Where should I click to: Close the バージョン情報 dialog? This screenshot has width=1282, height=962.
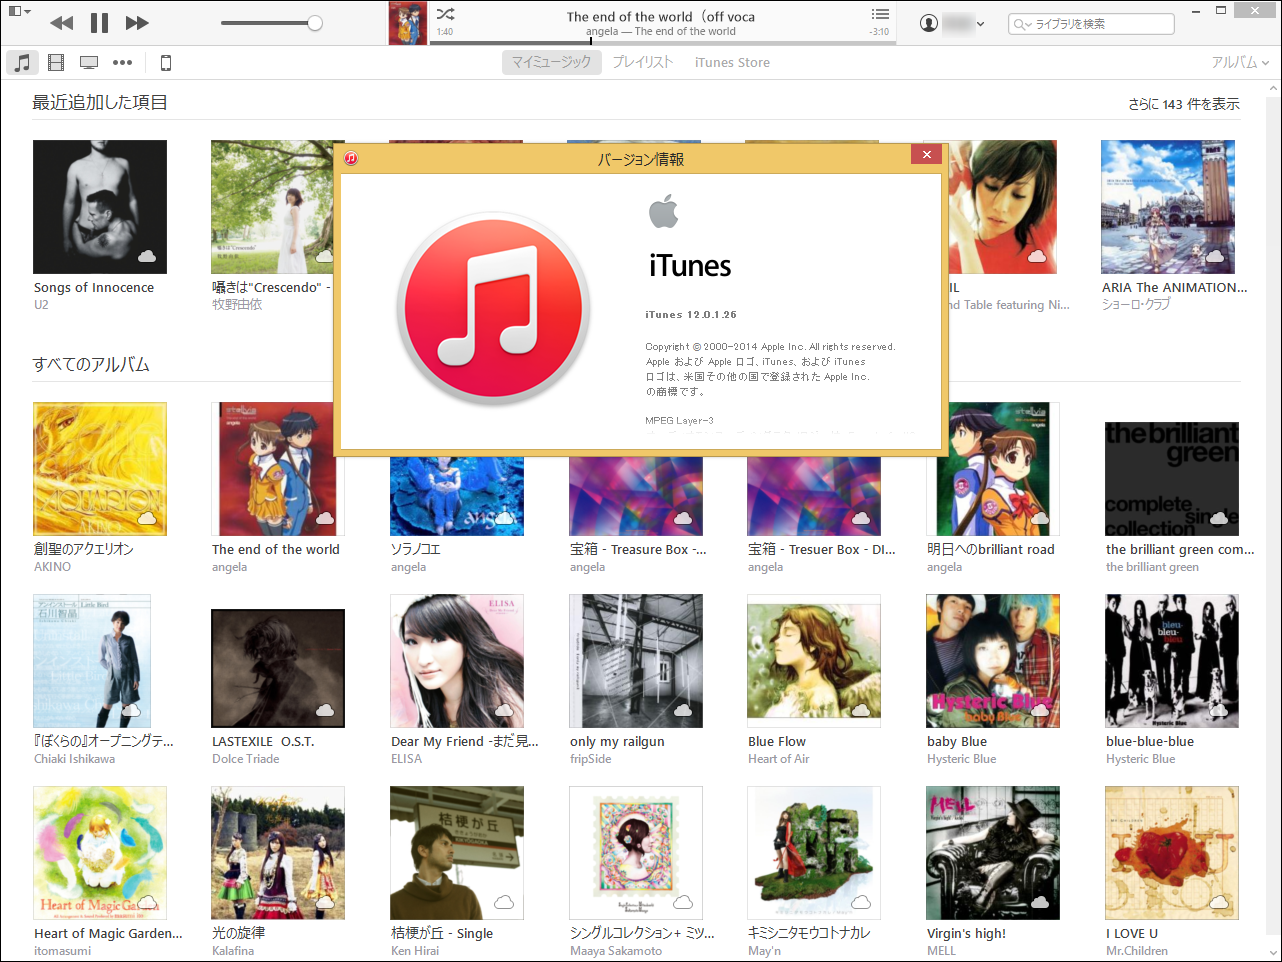(926, 154)
